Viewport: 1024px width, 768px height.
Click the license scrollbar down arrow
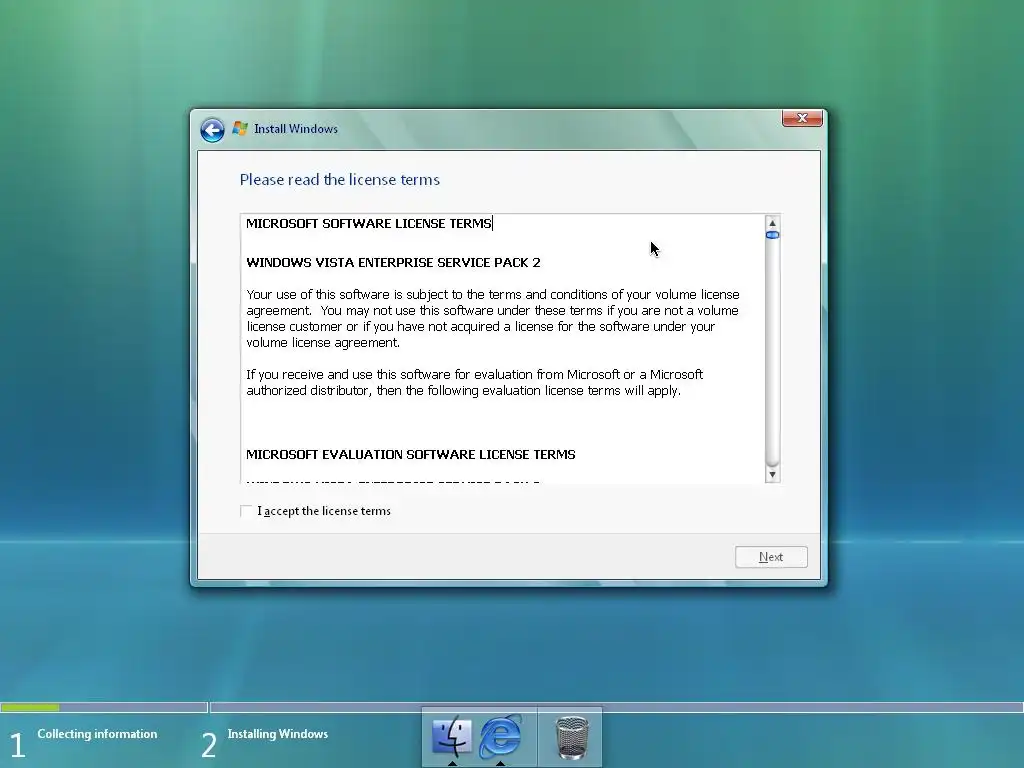[772, 475]
